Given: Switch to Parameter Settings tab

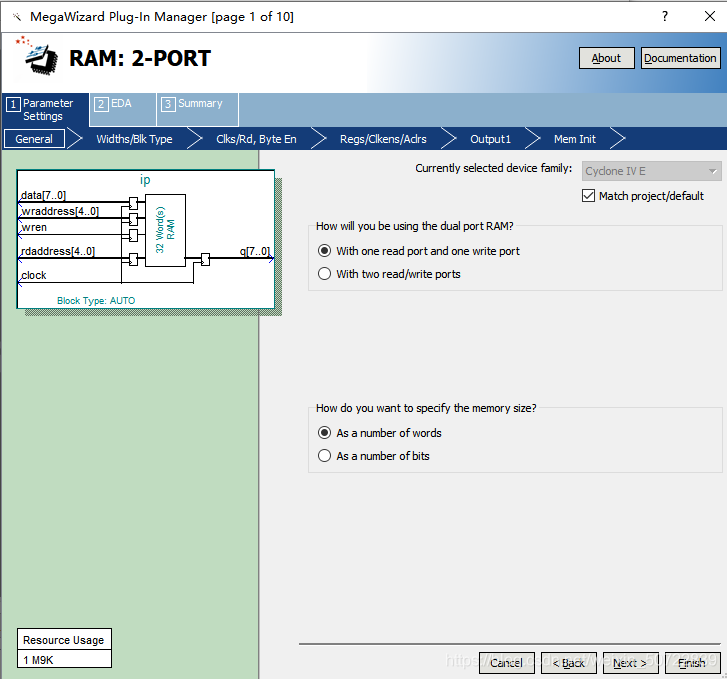Looking at the screenshot, I should (x=45, y=109).
